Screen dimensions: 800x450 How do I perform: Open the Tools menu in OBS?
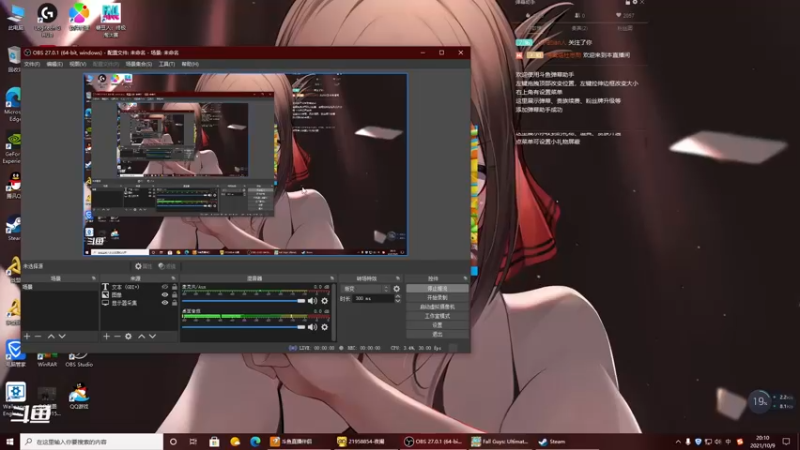click(x=167, y=64)
